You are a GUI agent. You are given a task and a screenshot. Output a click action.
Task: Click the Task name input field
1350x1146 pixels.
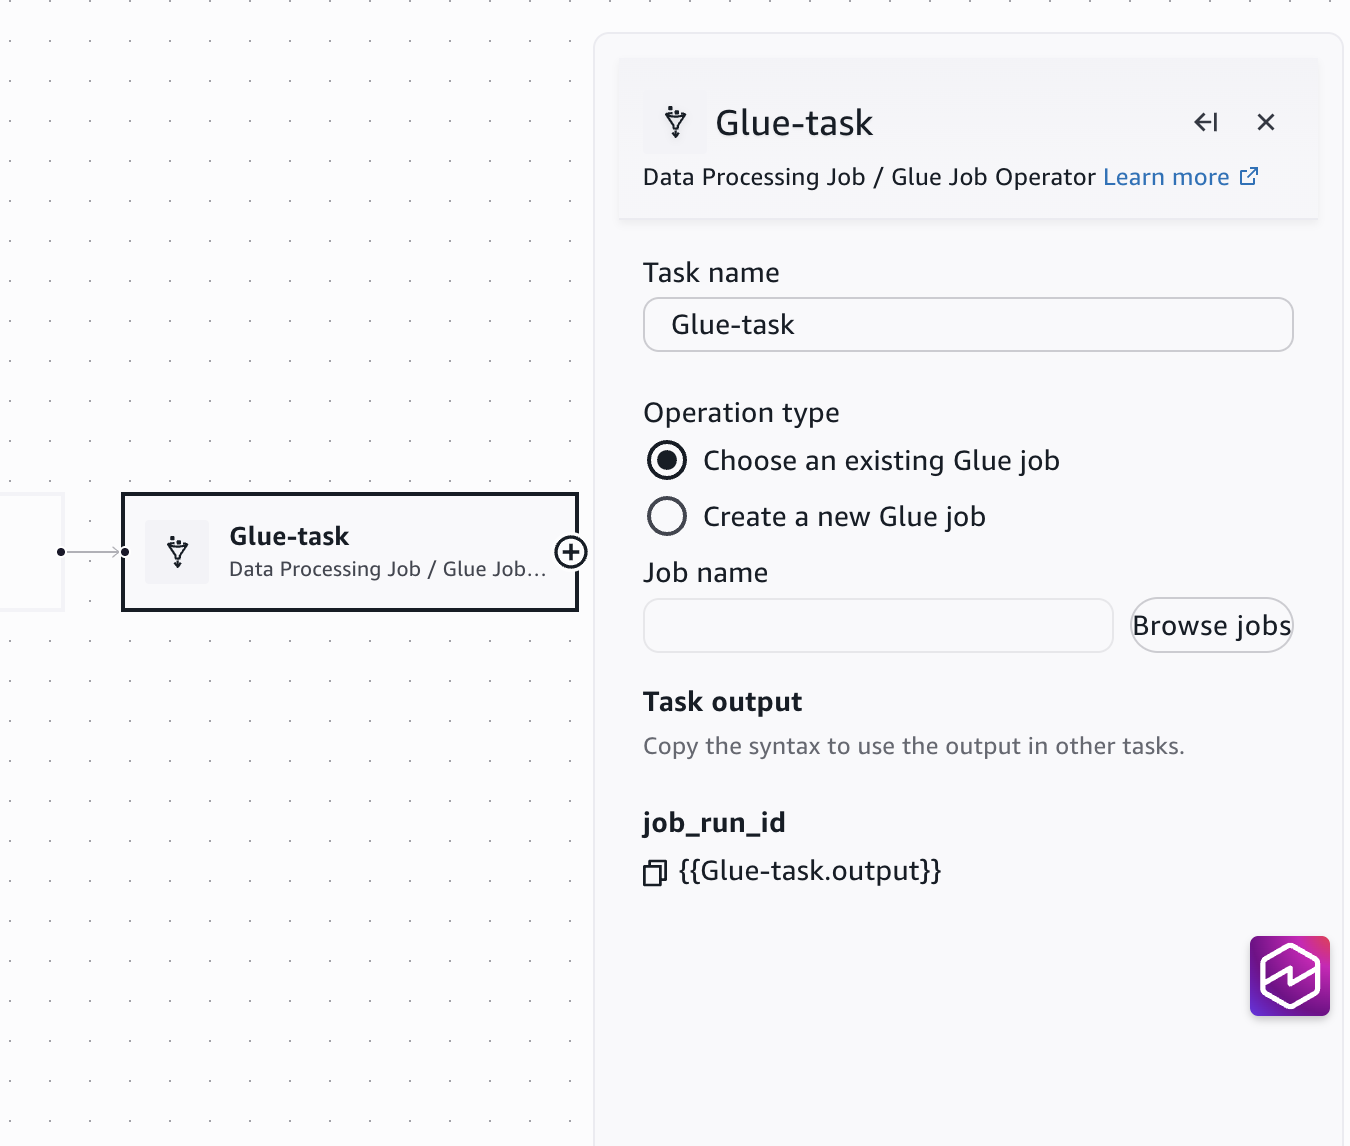pos(968,325)
